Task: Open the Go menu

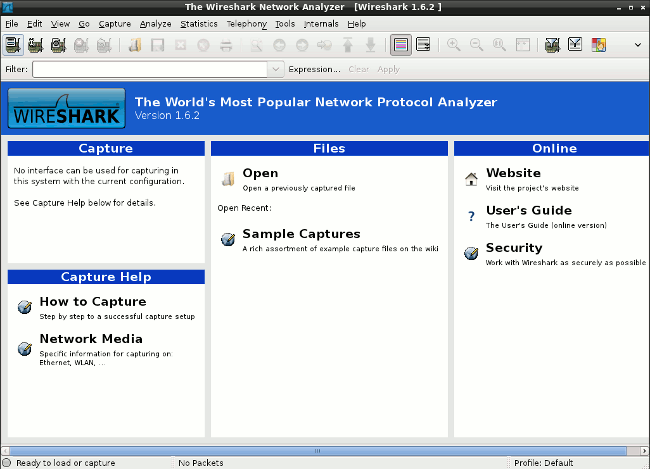Action: (x=84, y=24)
